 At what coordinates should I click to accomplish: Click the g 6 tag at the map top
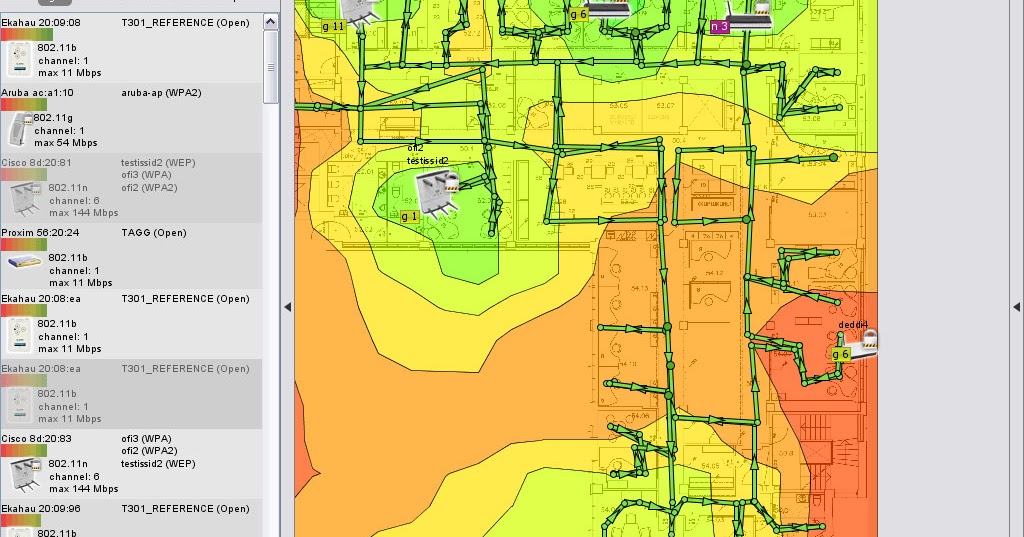579,14
